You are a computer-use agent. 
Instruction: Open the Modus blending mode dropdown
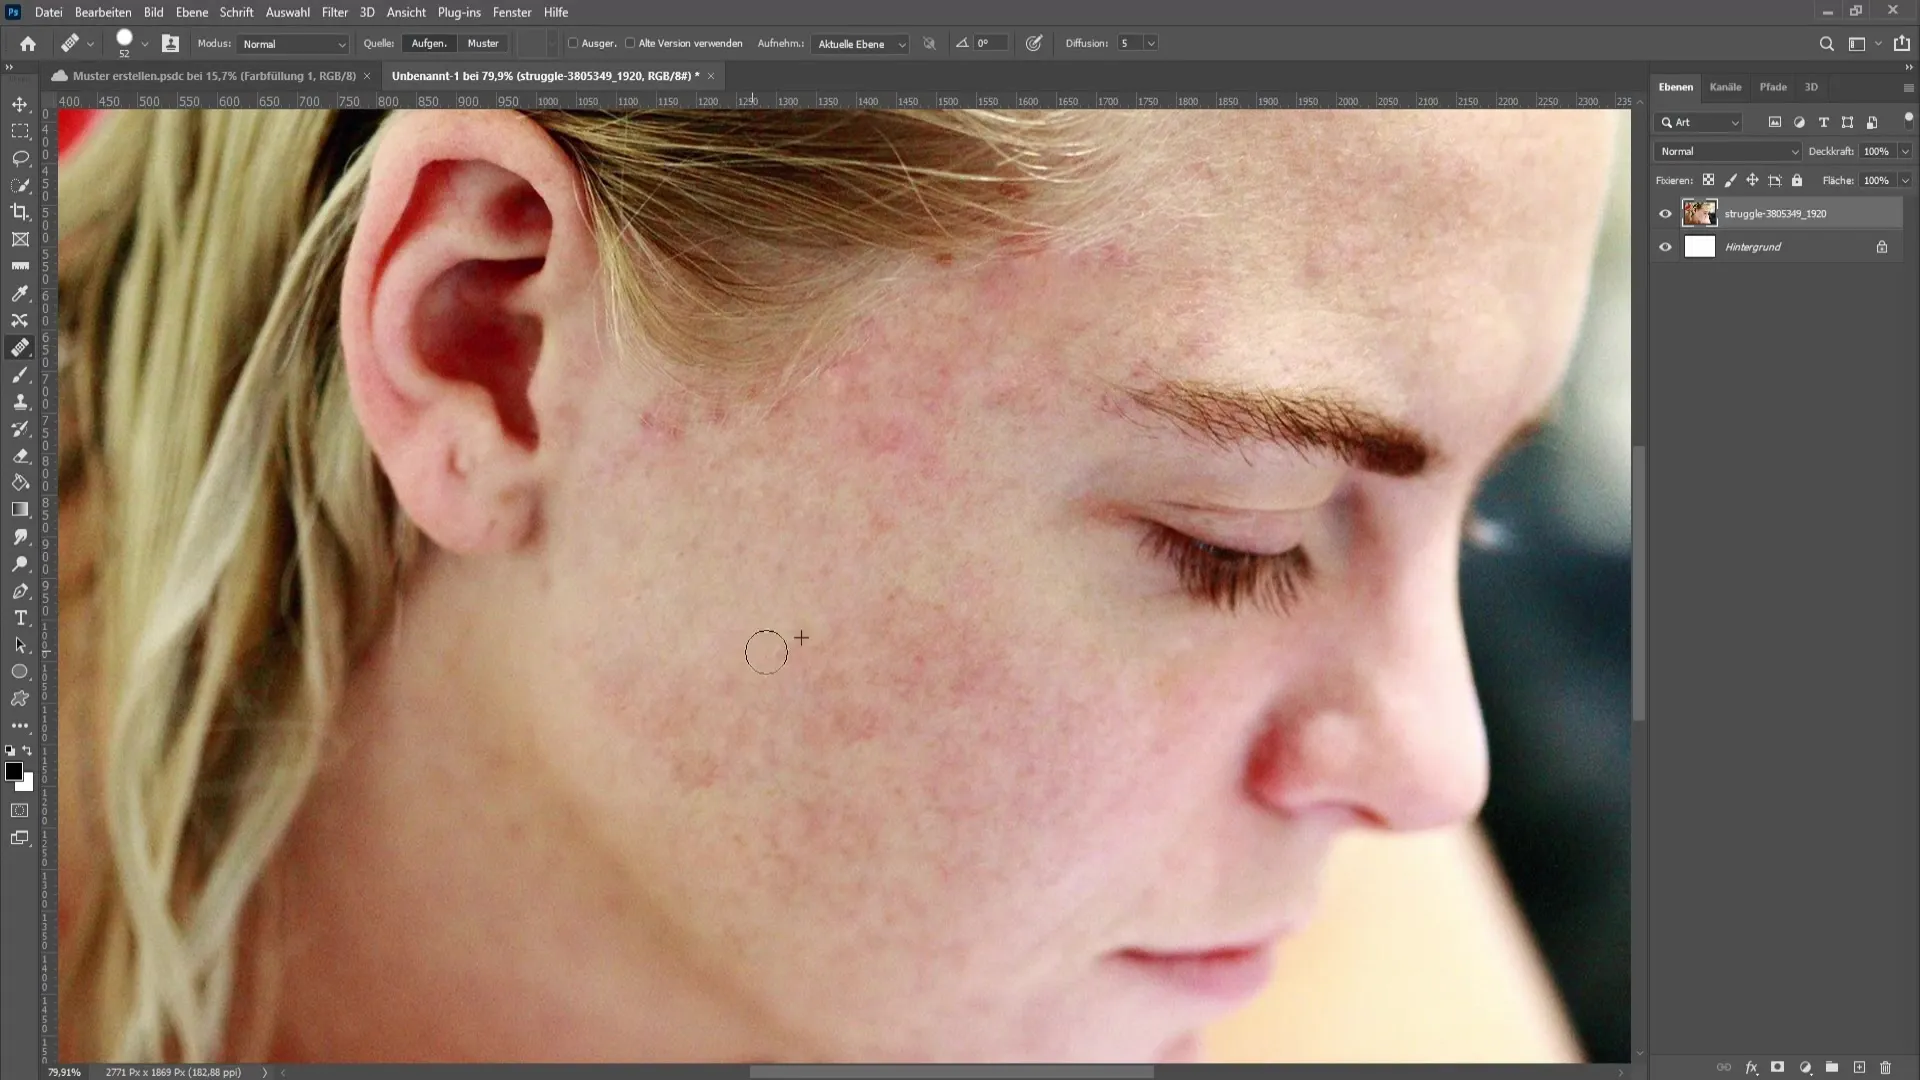(291, 44)
